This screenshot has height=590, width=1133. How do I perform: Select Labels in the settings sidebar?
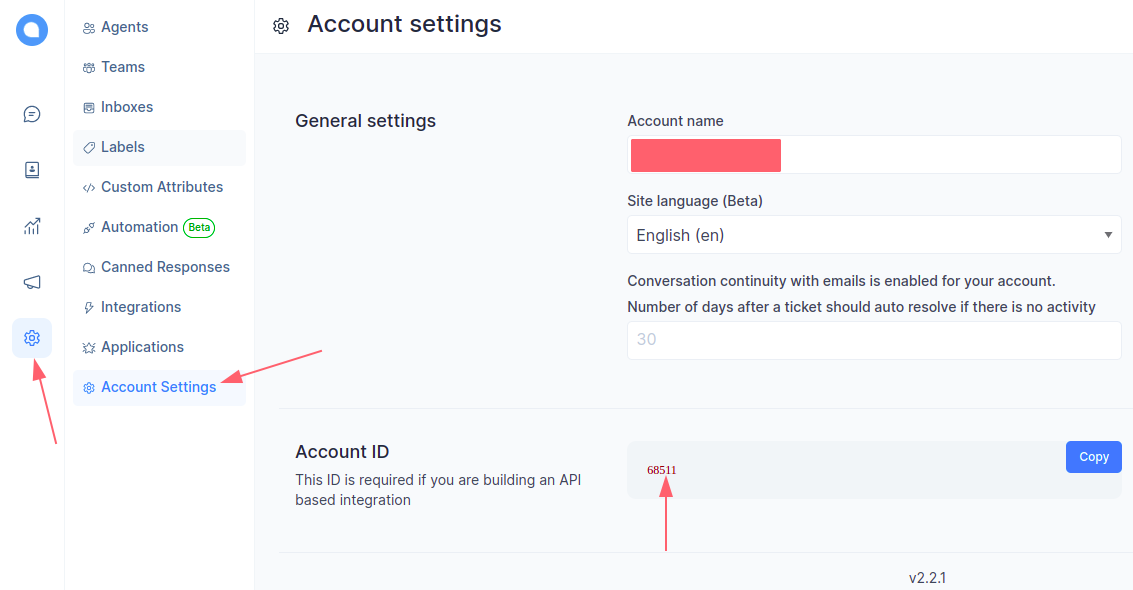tap(122, 147)
